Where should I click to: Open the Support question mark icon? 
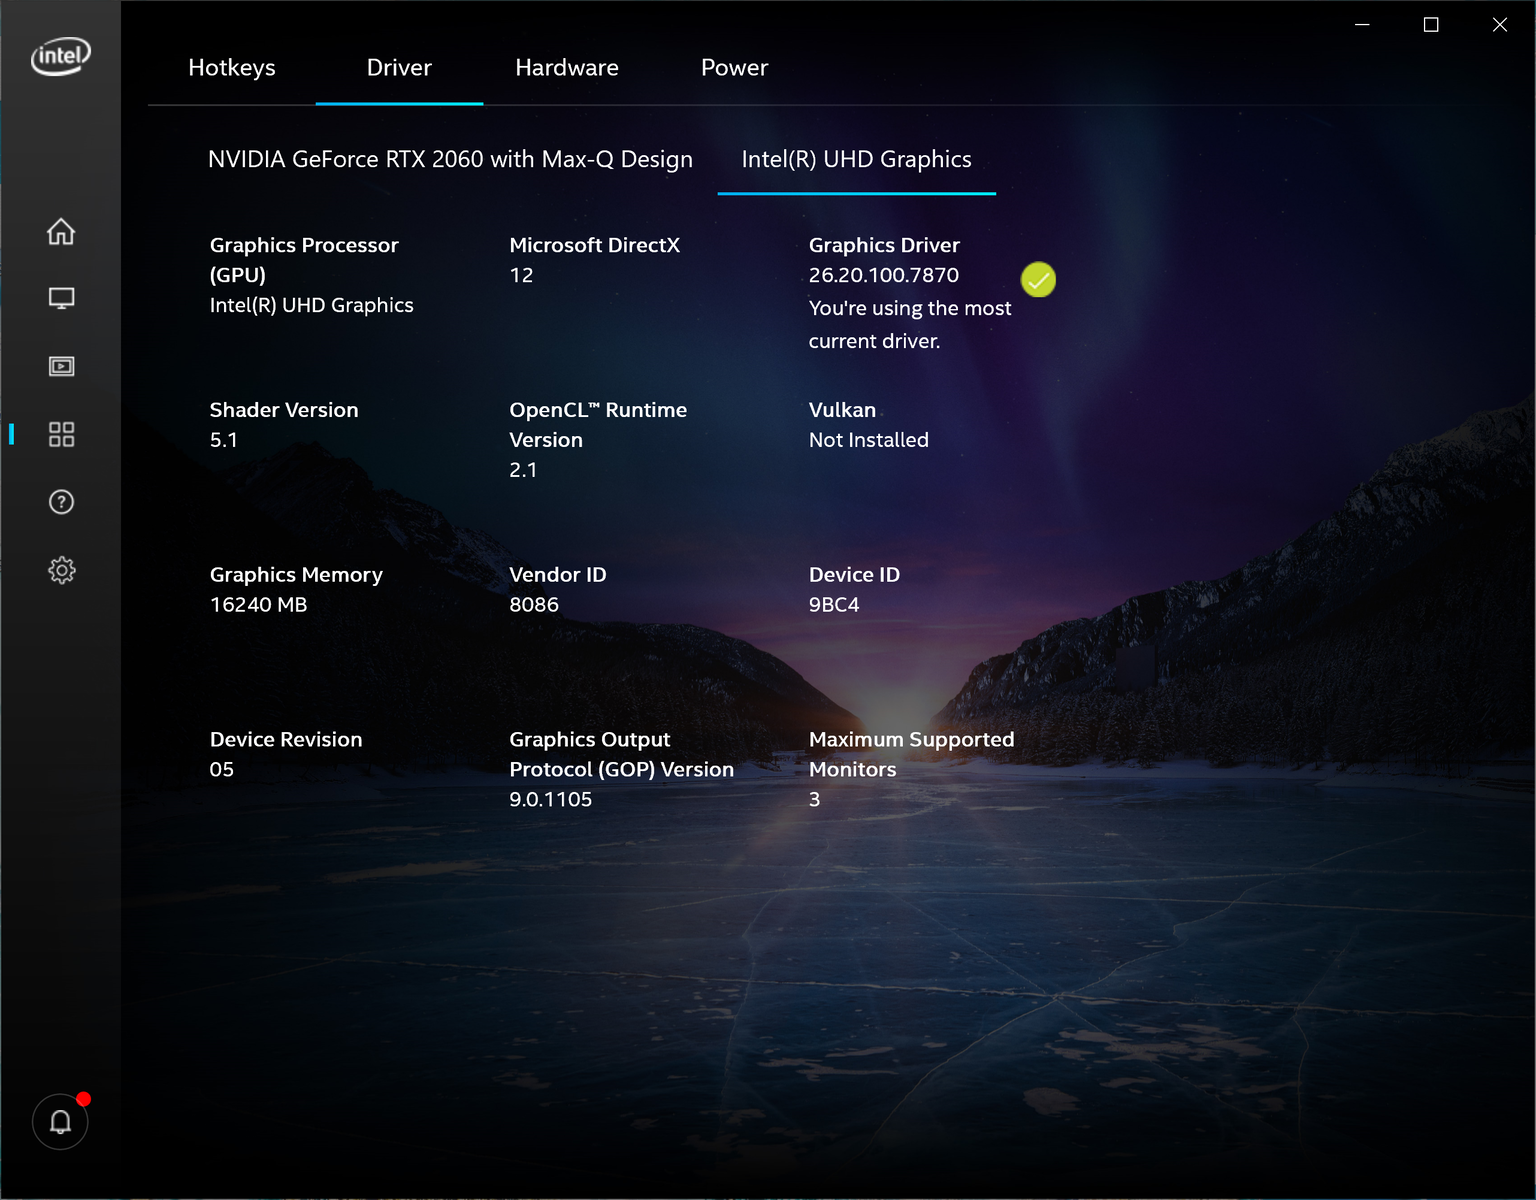(x=61, y=502)
